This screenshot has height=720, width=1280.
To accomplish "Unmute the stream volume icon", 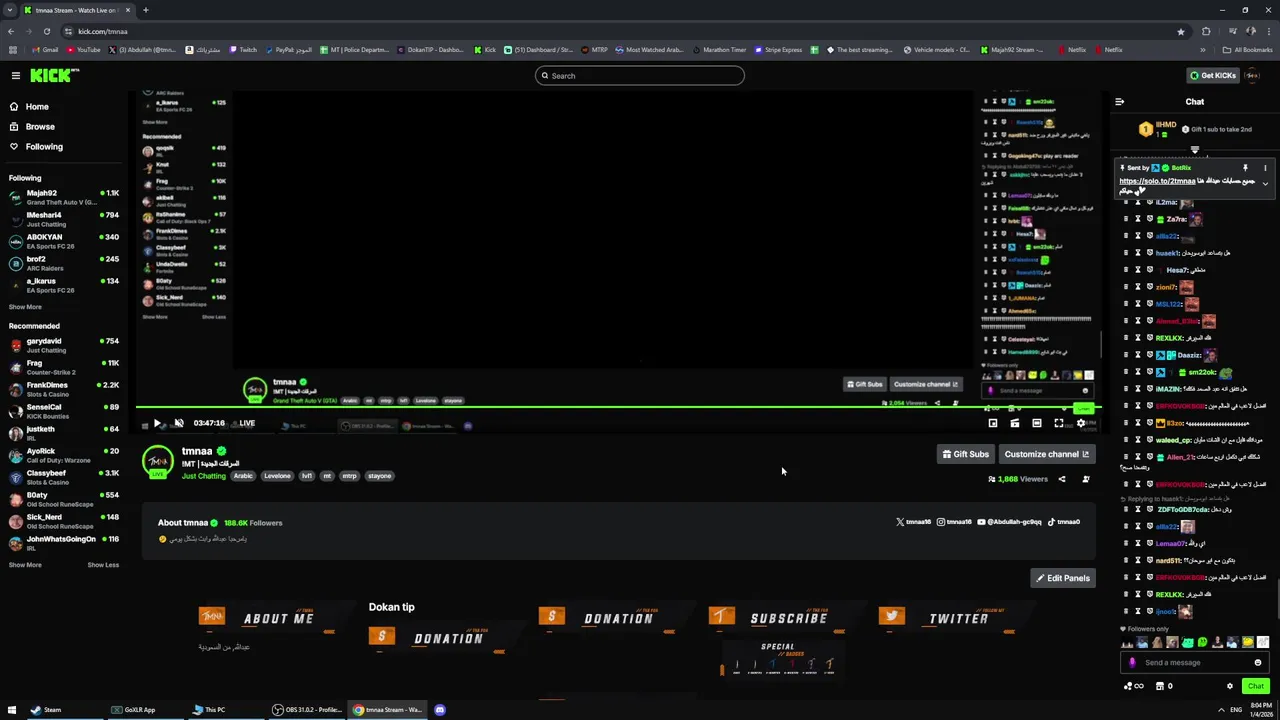I will click(178, 423).
